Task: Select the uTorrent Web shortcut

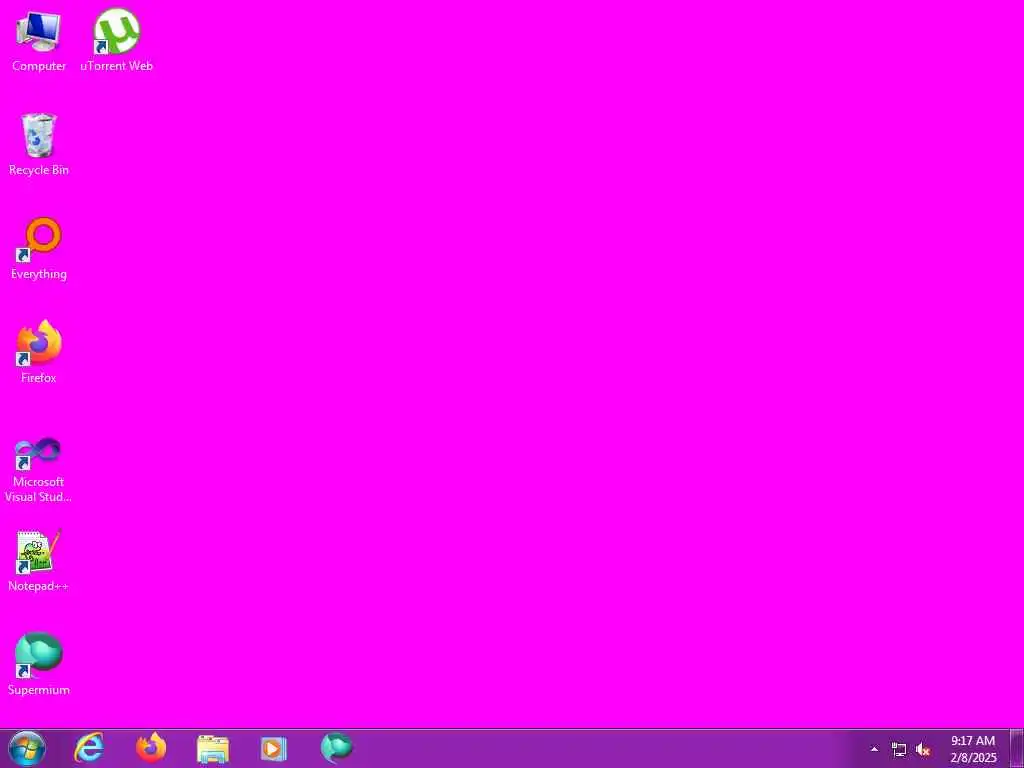Action: click(x=116, y=40)
